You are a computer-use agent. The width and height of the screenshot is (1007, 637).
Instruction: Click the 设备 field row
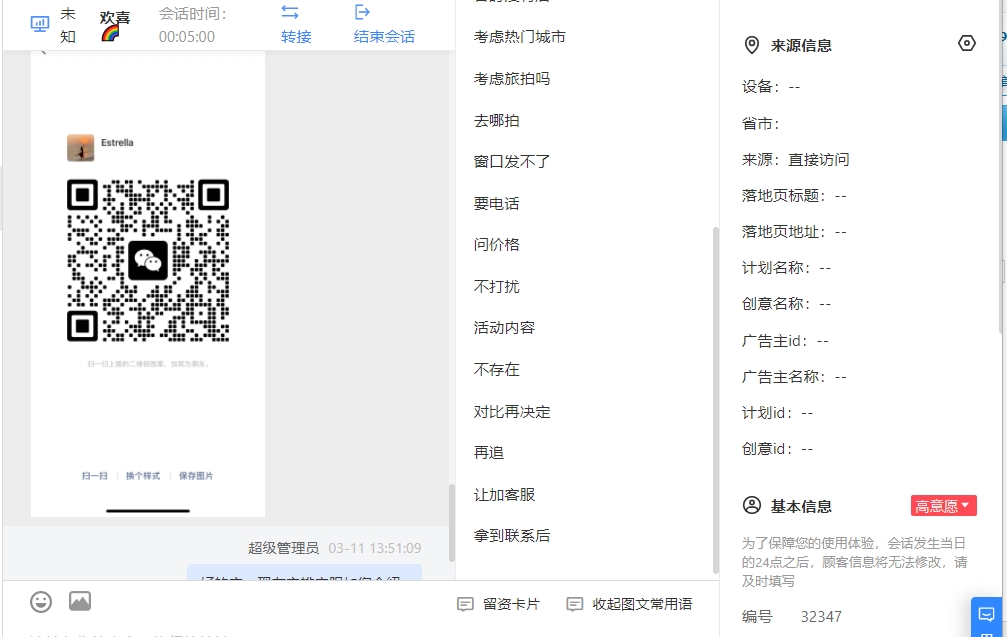pyautogui.click(x=771, y=87)
